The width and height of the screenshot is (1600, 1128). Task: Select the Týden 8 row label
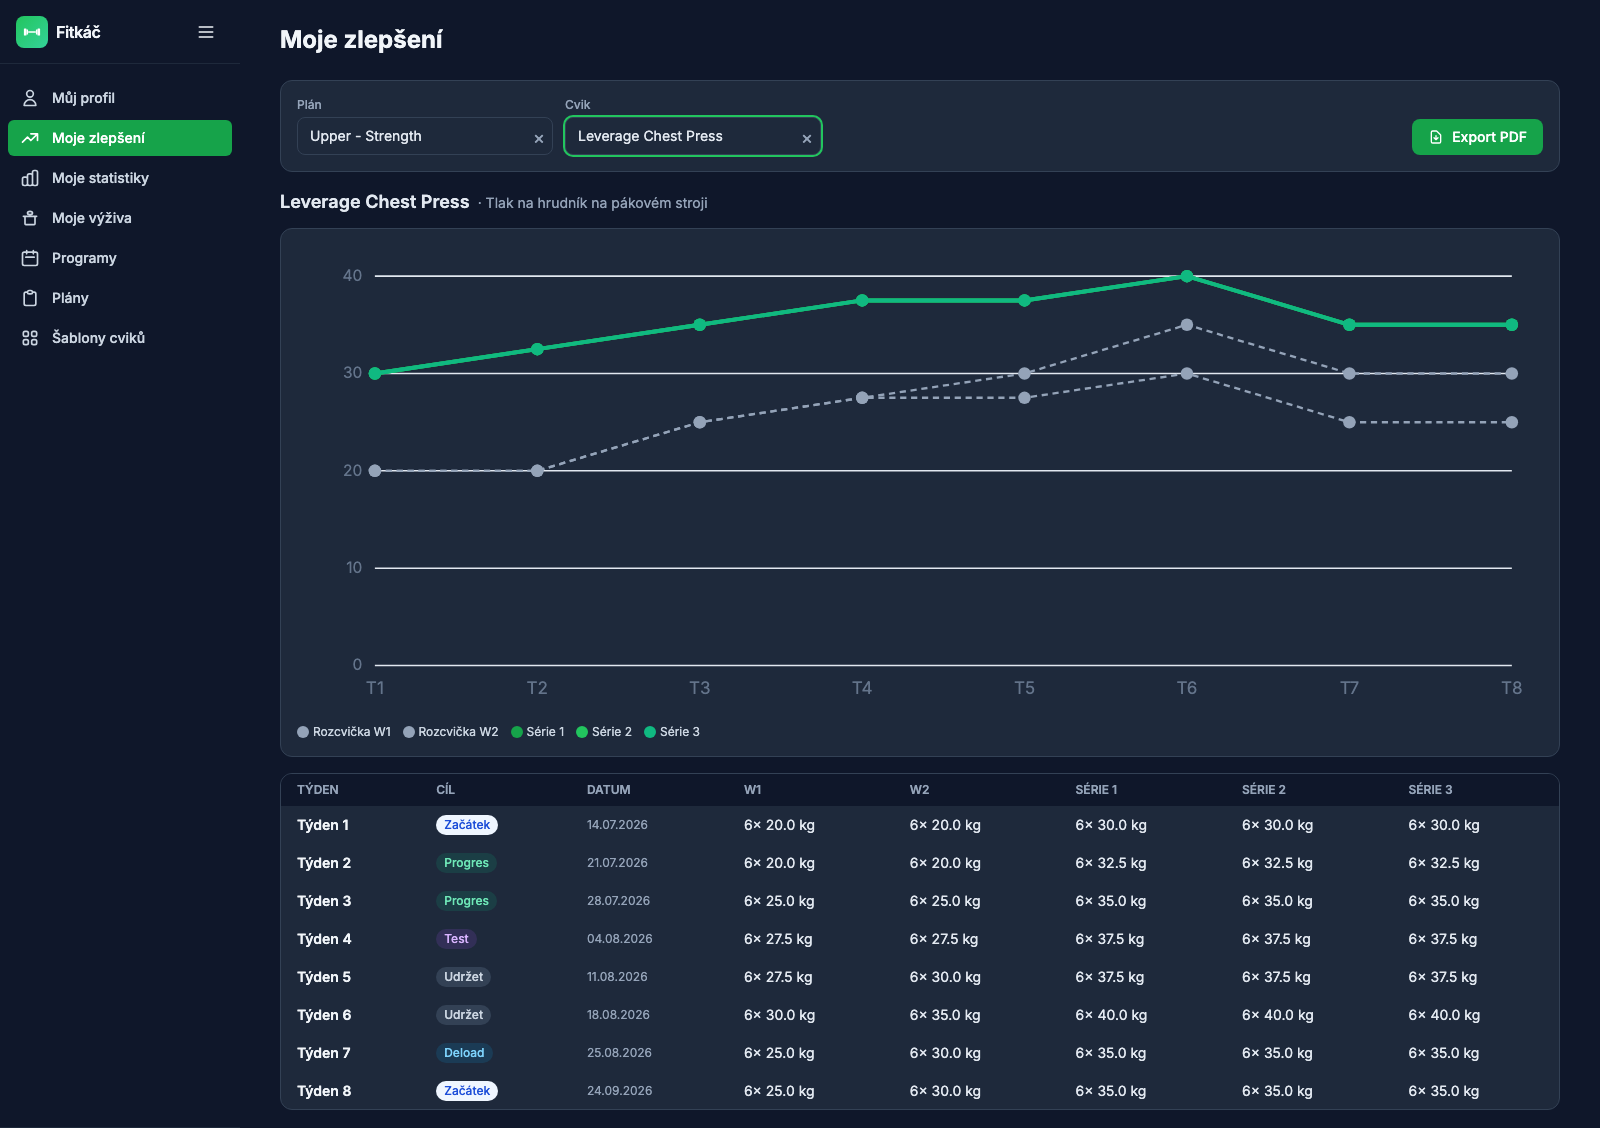[x=324, y=1091]
